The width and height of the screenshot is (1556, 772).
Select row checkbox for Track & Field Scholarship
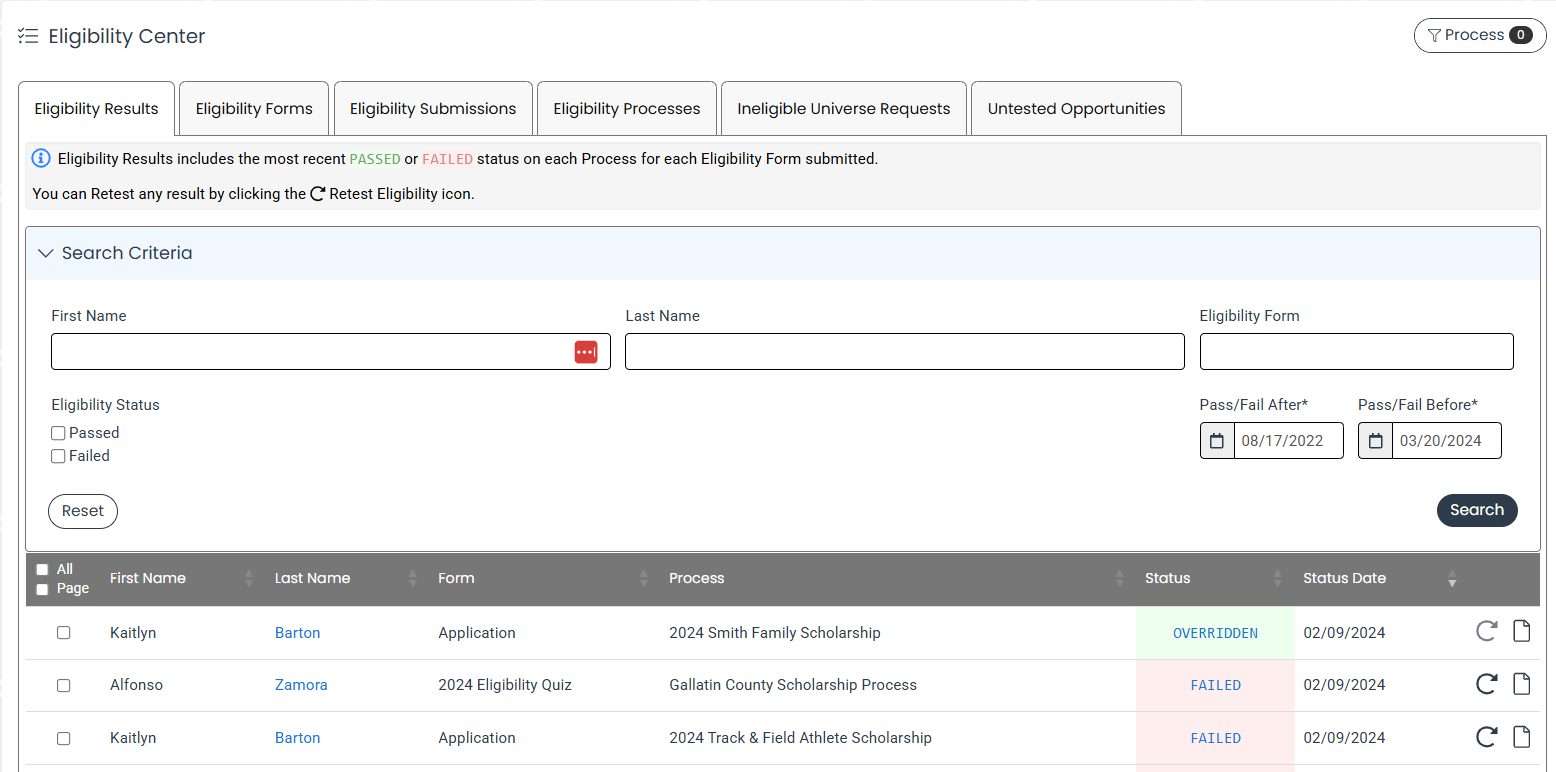64,739
